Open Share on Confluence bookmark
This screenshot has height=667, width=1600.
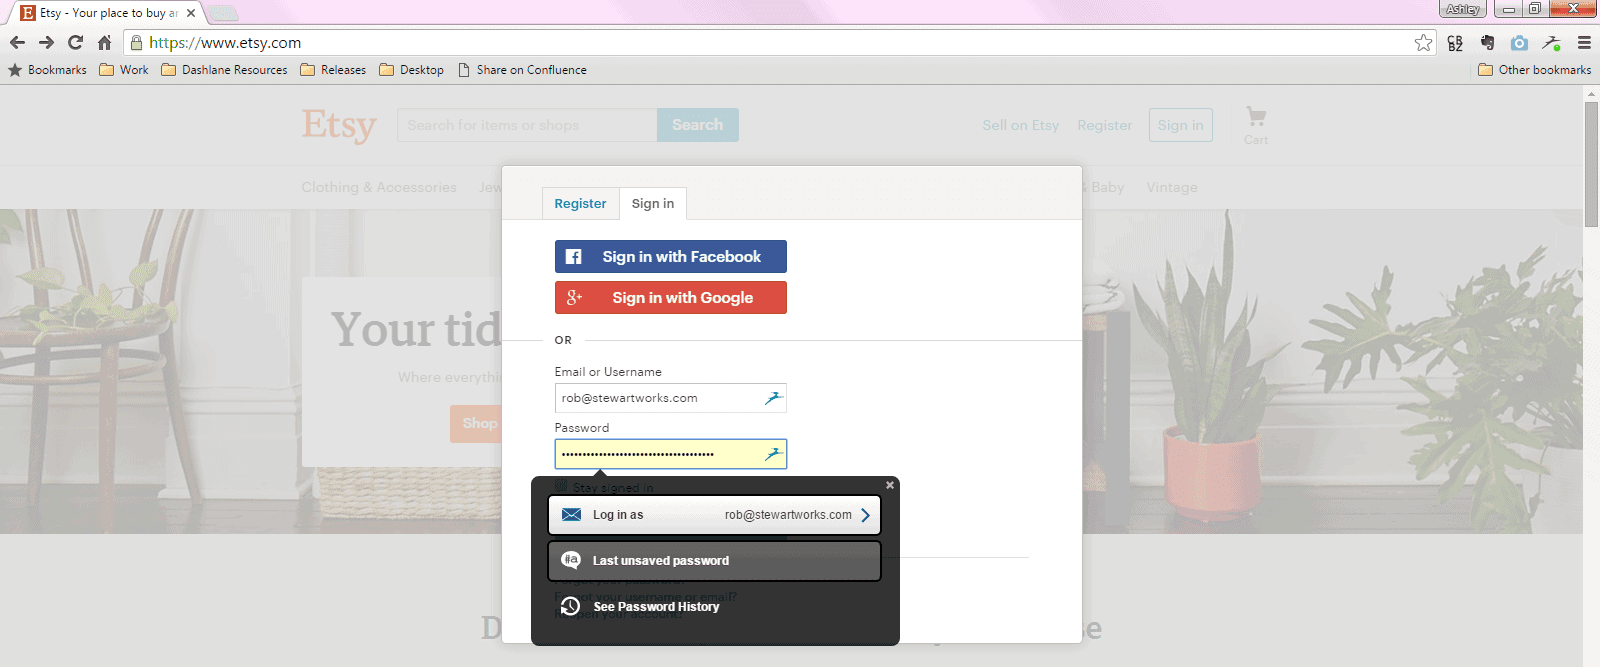522,70
